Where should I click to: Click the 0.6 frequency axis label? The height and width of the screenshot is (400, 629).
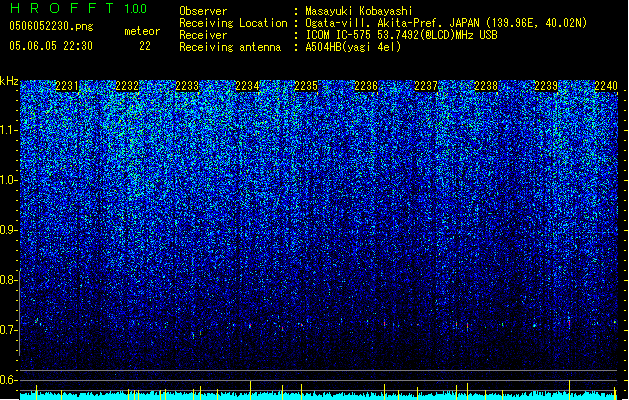(x=9, y=380)
